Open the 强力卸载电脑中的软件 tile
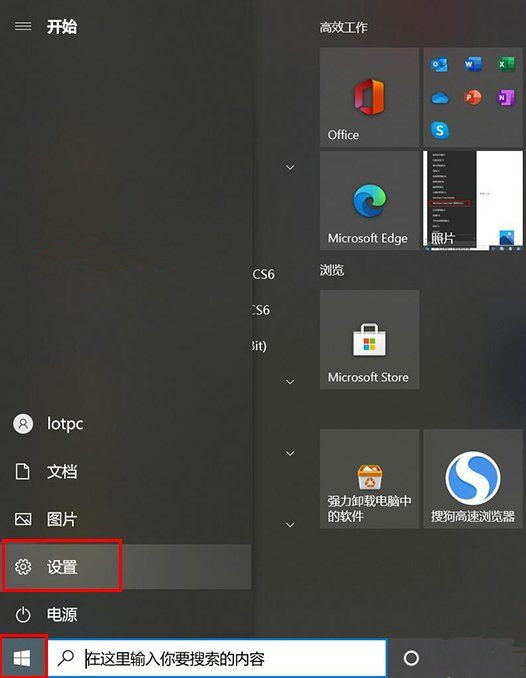This screenshot has width=526, height=678. point(369,479)
